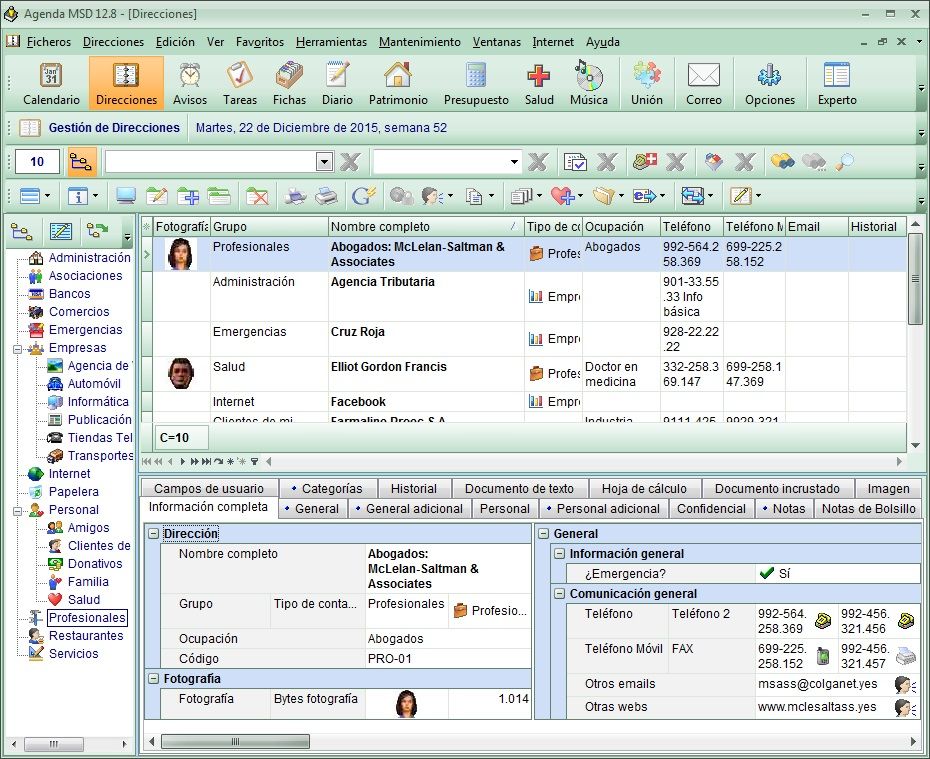Screen dimensions: 930x759
Task: Open the Presupuesto calculator module
Action: pos(476,83)
